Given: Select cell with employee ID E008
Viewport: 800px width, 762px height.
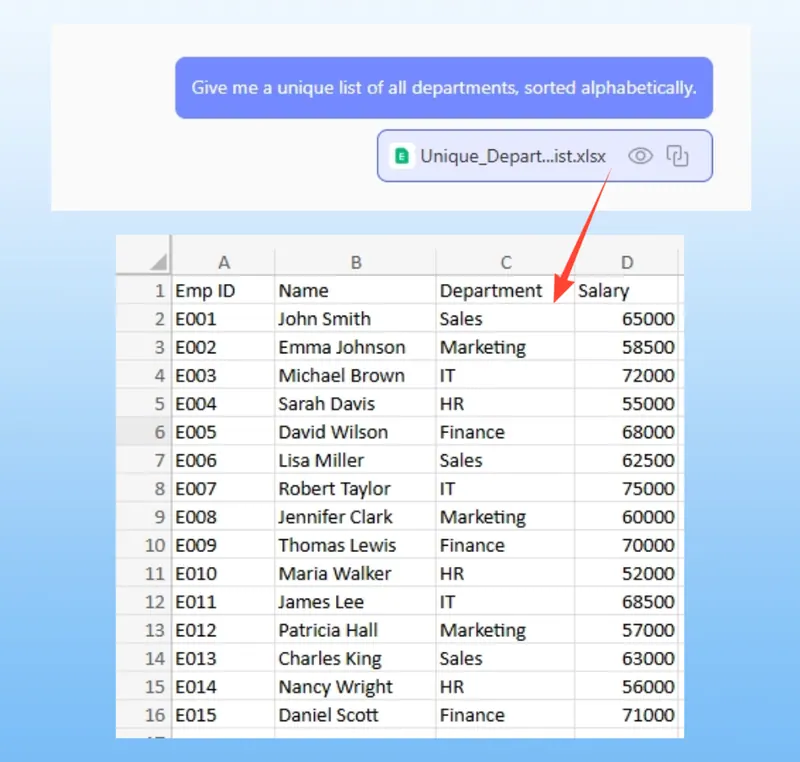Looking at the screenshot, I should tap(196, 517).
